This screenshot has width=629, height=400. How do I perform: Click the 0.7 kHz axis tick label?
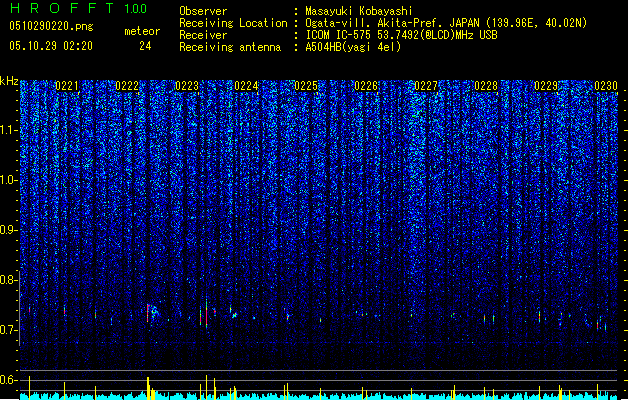pyautogui.click(x=8, y=330)
